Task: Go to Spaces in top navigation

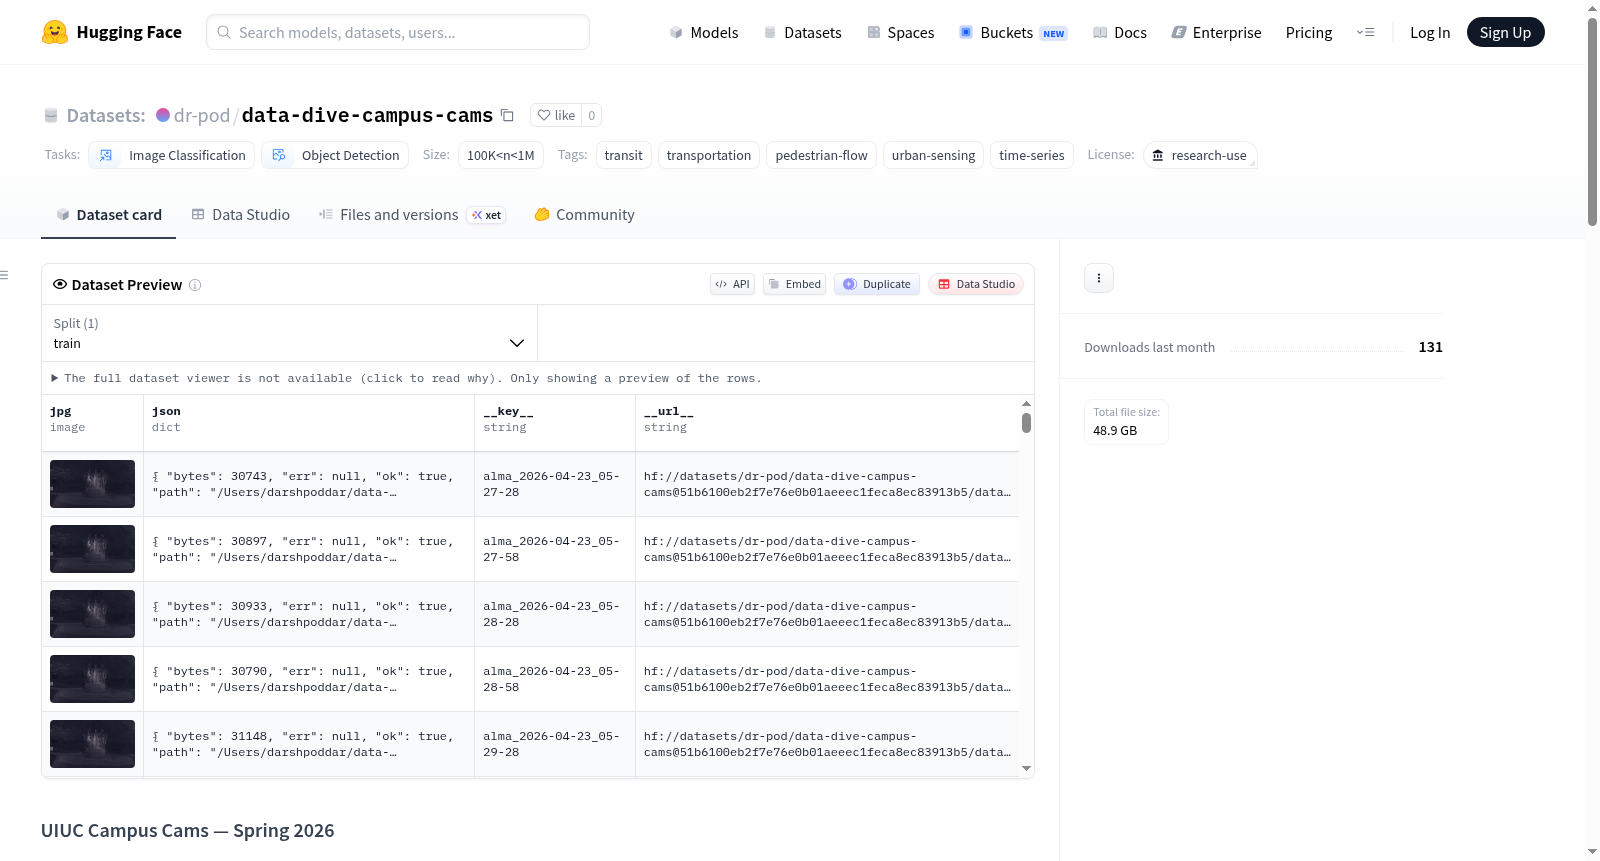Action: coord(901,32)
